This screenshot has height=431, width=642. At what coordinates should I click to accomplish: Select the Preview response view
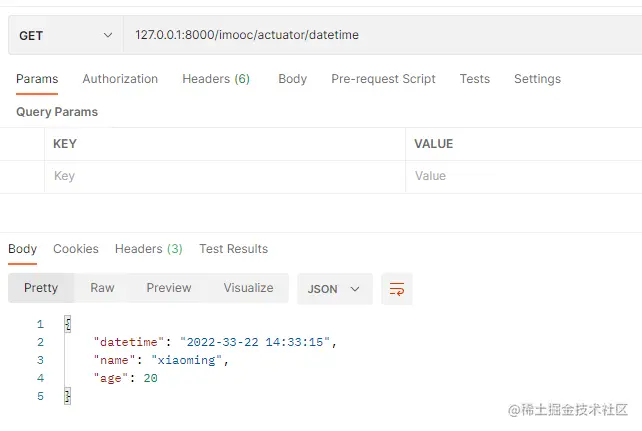coord(168,288)
